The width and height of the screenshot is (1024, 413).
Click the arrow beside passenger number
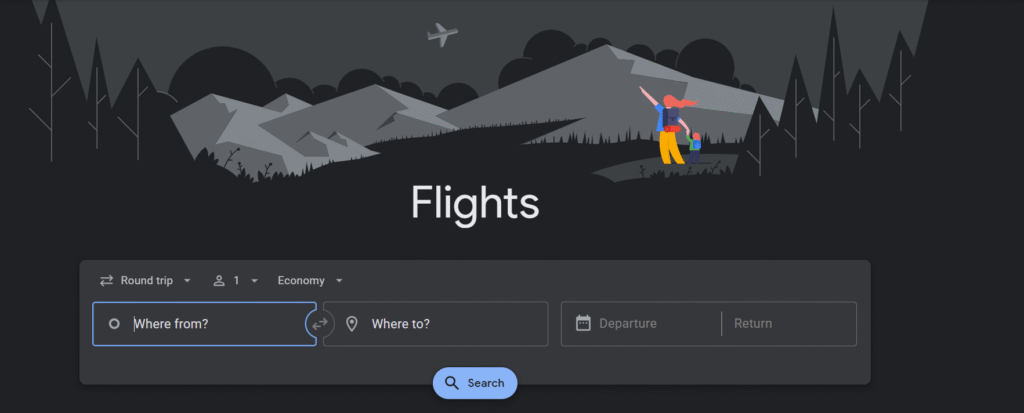(254, 281)
